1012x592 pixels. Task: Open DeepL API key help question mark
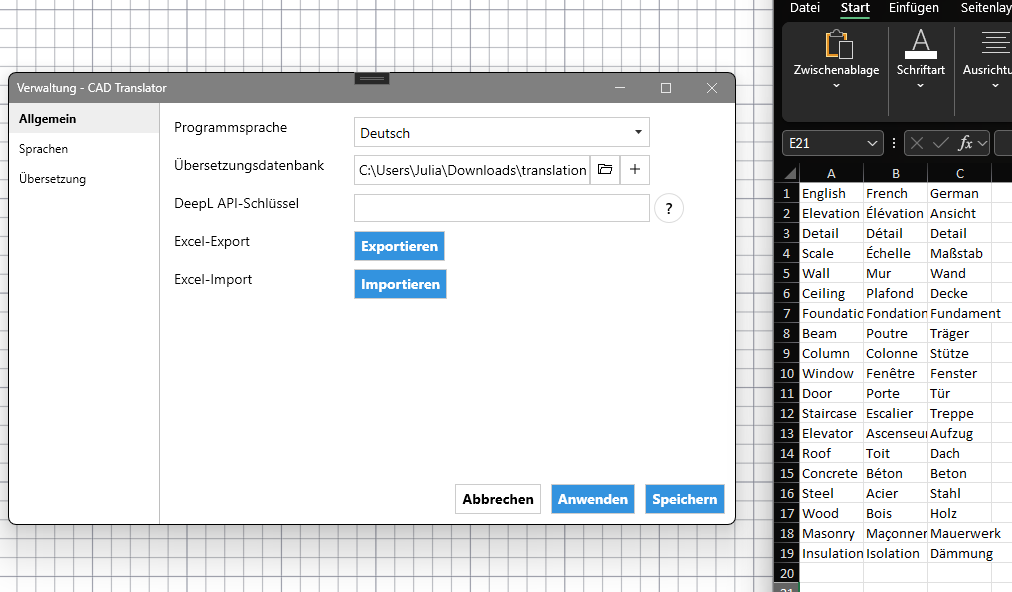[669, 209]
